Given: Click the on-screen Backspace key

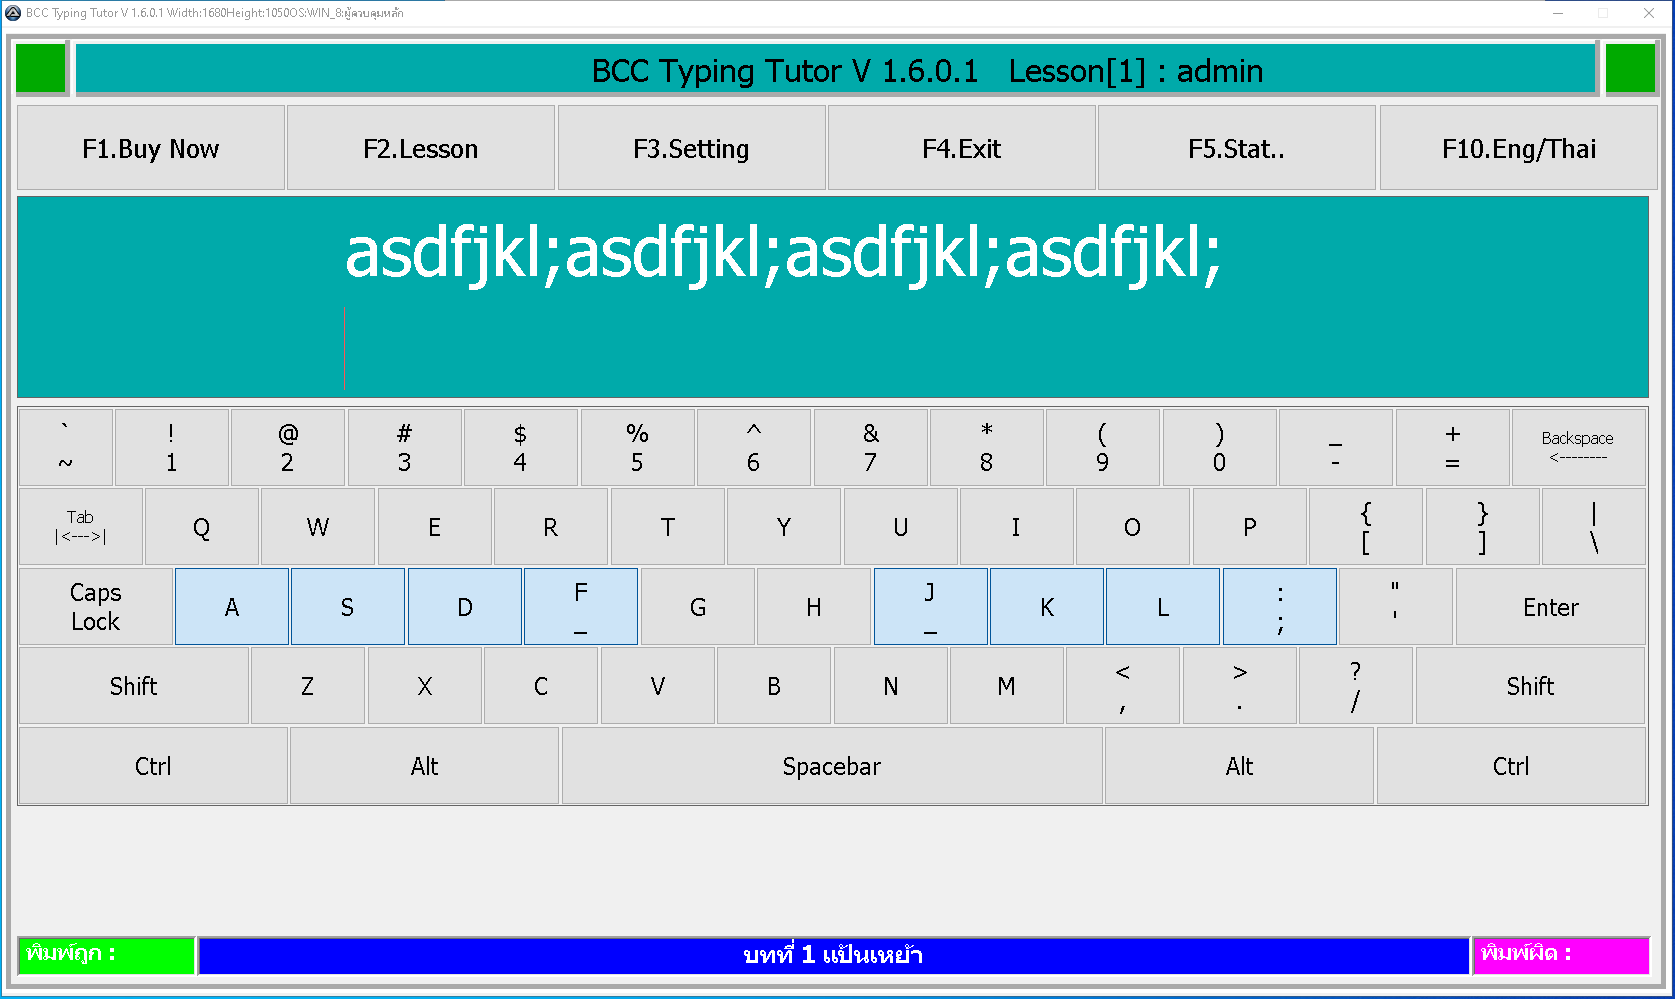Looking at the screenshot, I should coord(1578,447).
